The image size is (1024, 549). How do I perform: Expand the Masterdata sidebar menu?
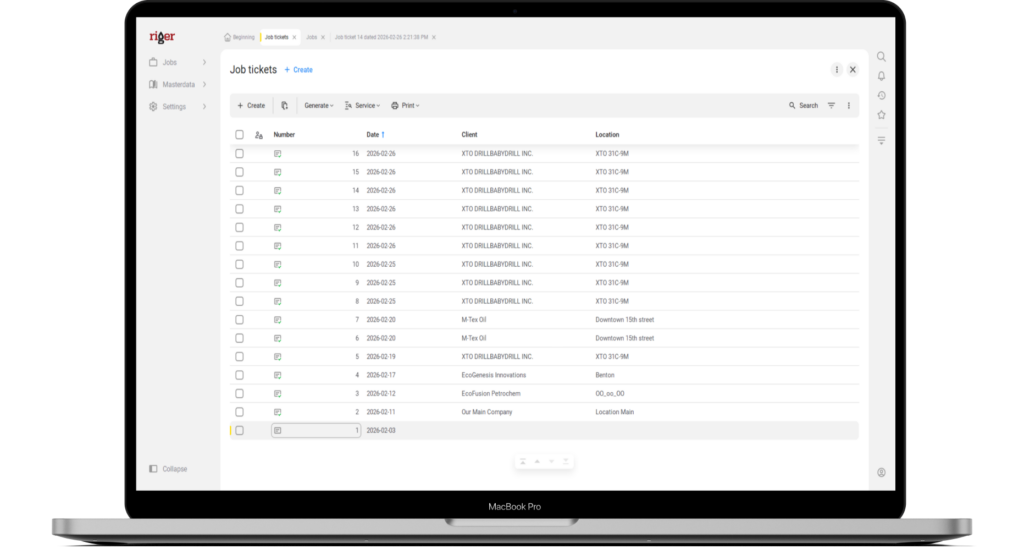(178, 84)
